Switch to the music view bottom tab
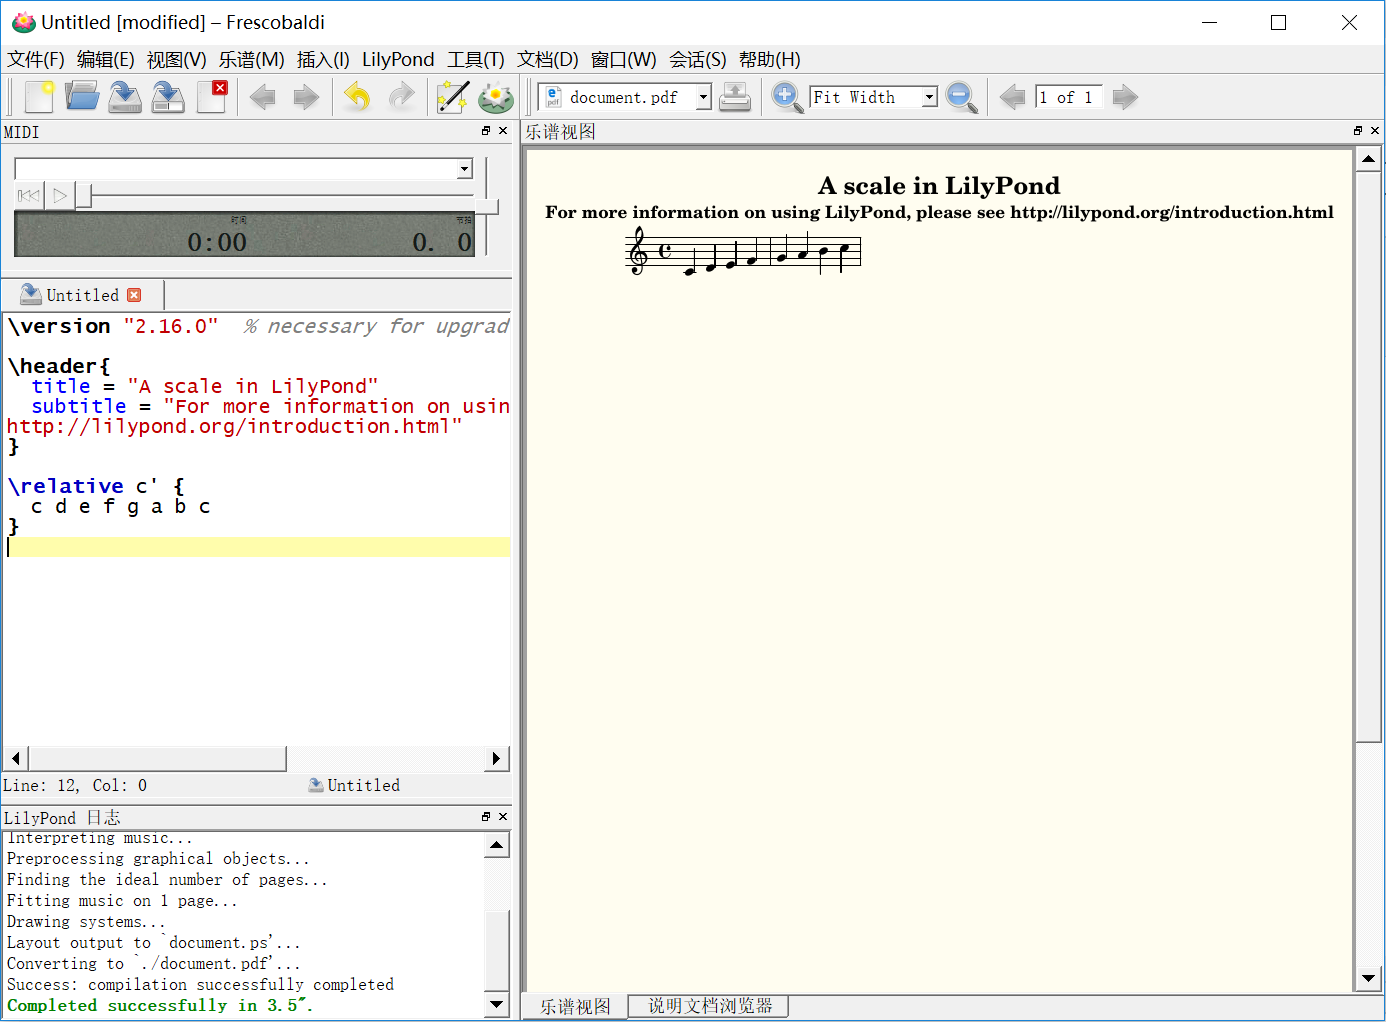Image resolution: width=1386 pixels, height=1022 pixels. 575,1006
